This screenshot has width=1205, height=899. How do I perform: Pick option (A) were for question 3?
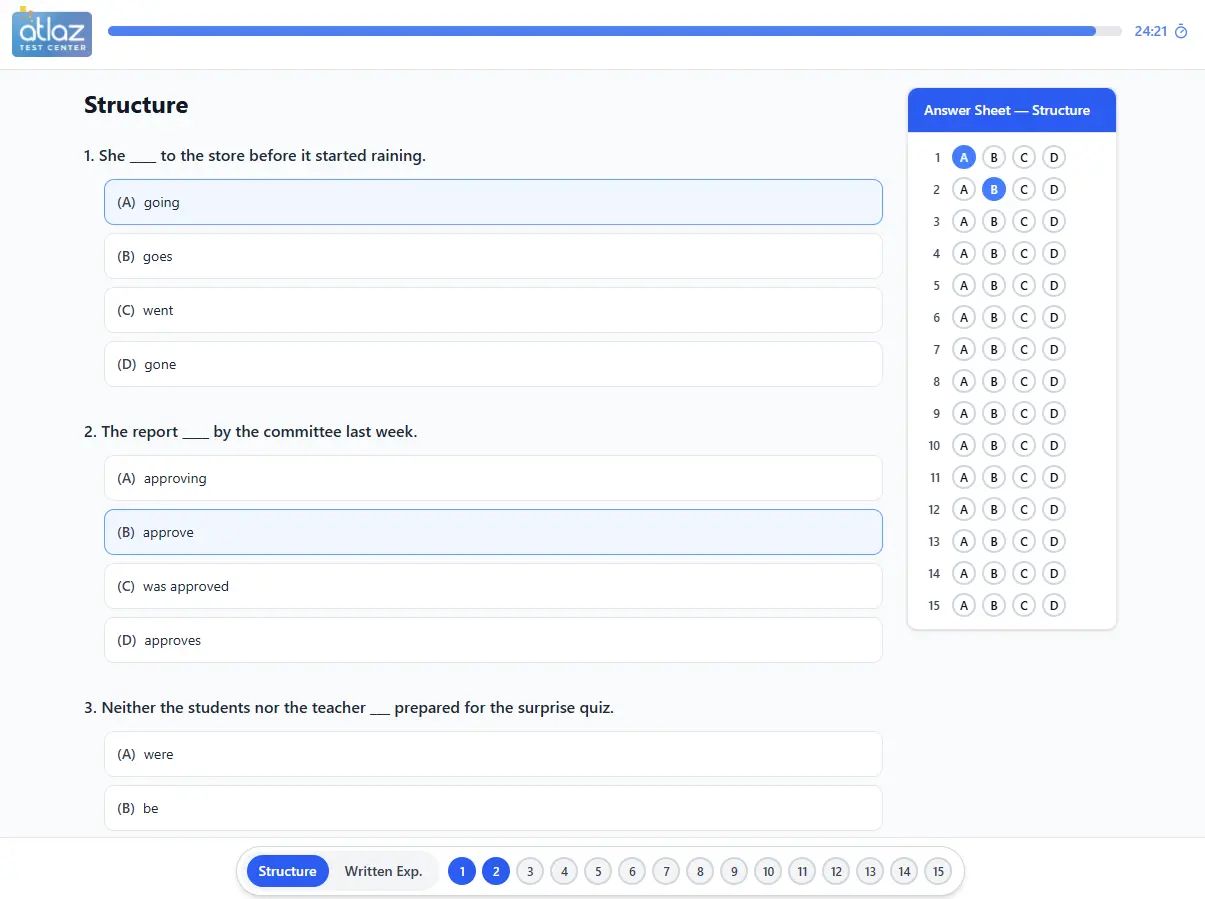493,754
